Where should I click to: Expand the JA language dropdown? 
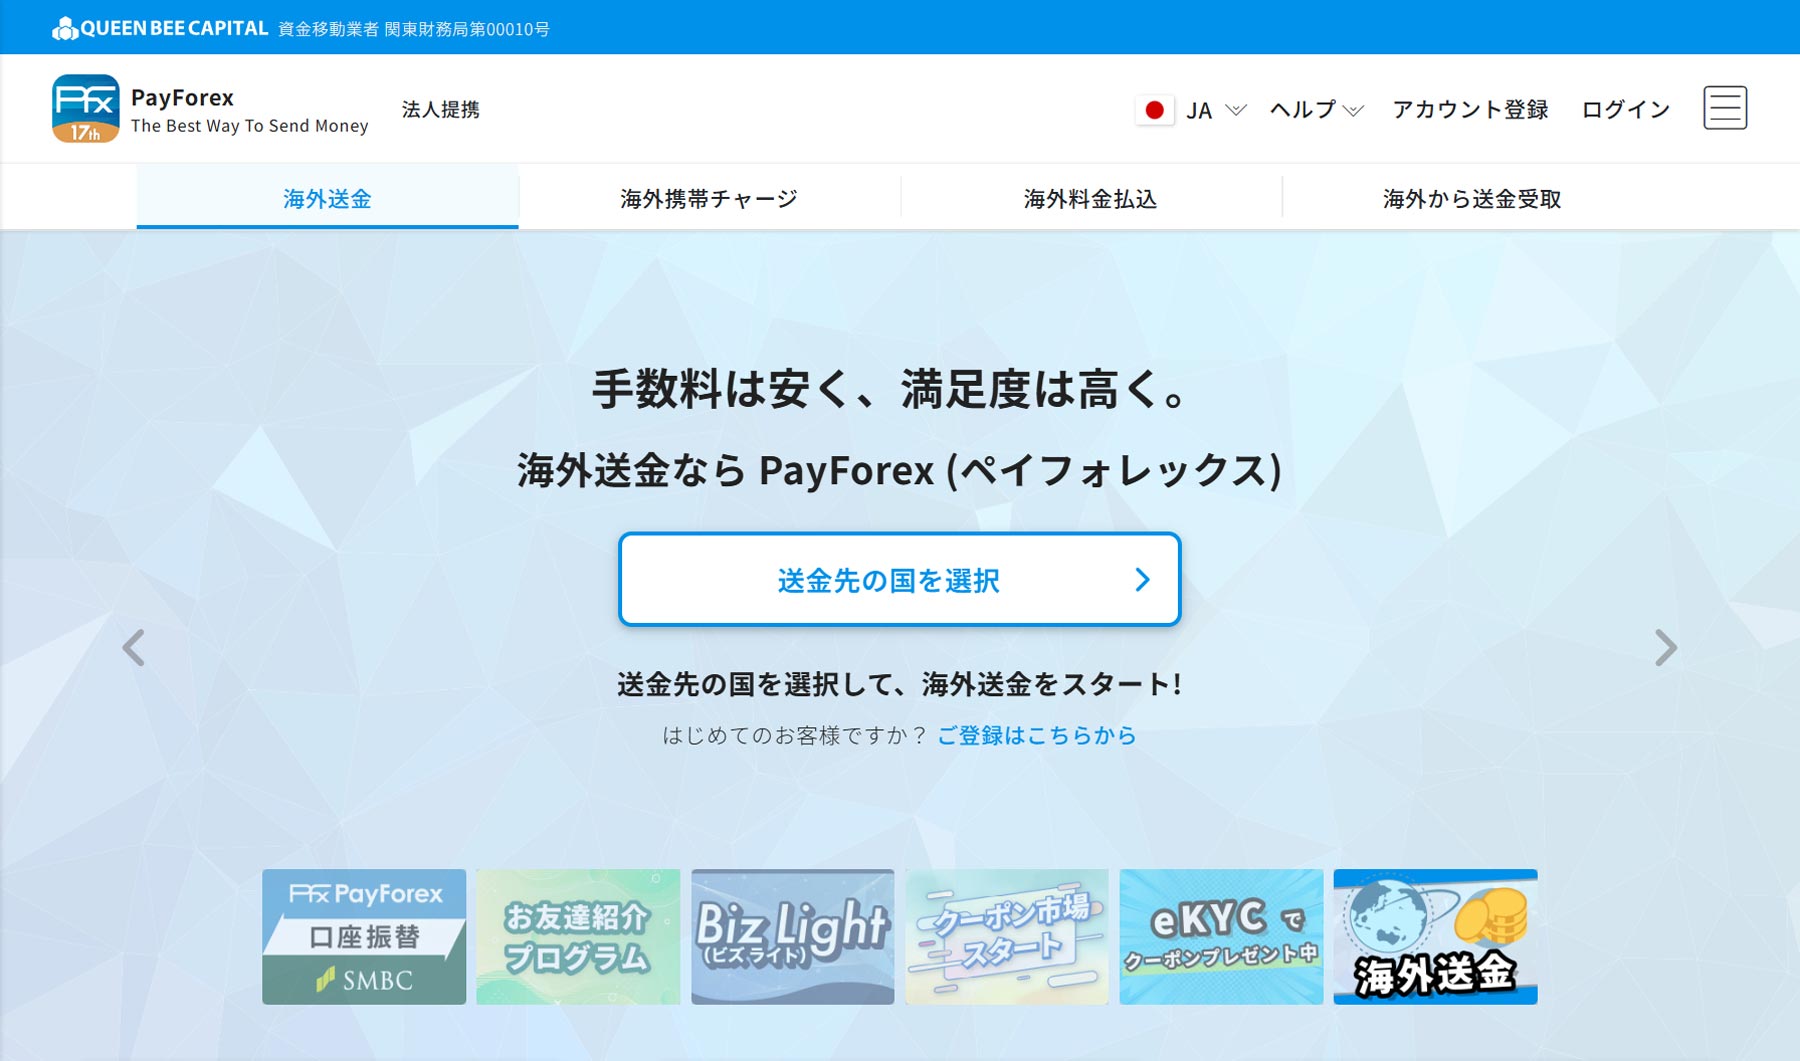point(1216,110)
